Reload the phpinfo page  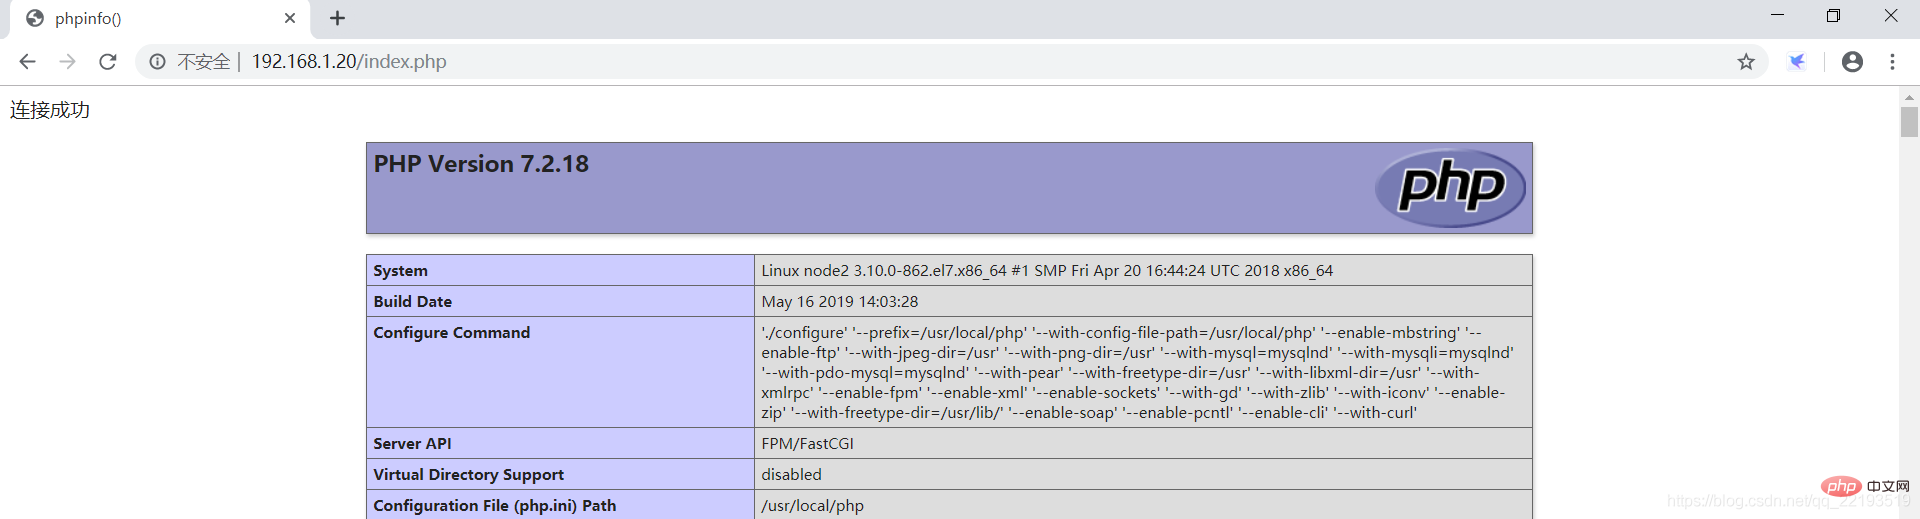click(108, 62)
